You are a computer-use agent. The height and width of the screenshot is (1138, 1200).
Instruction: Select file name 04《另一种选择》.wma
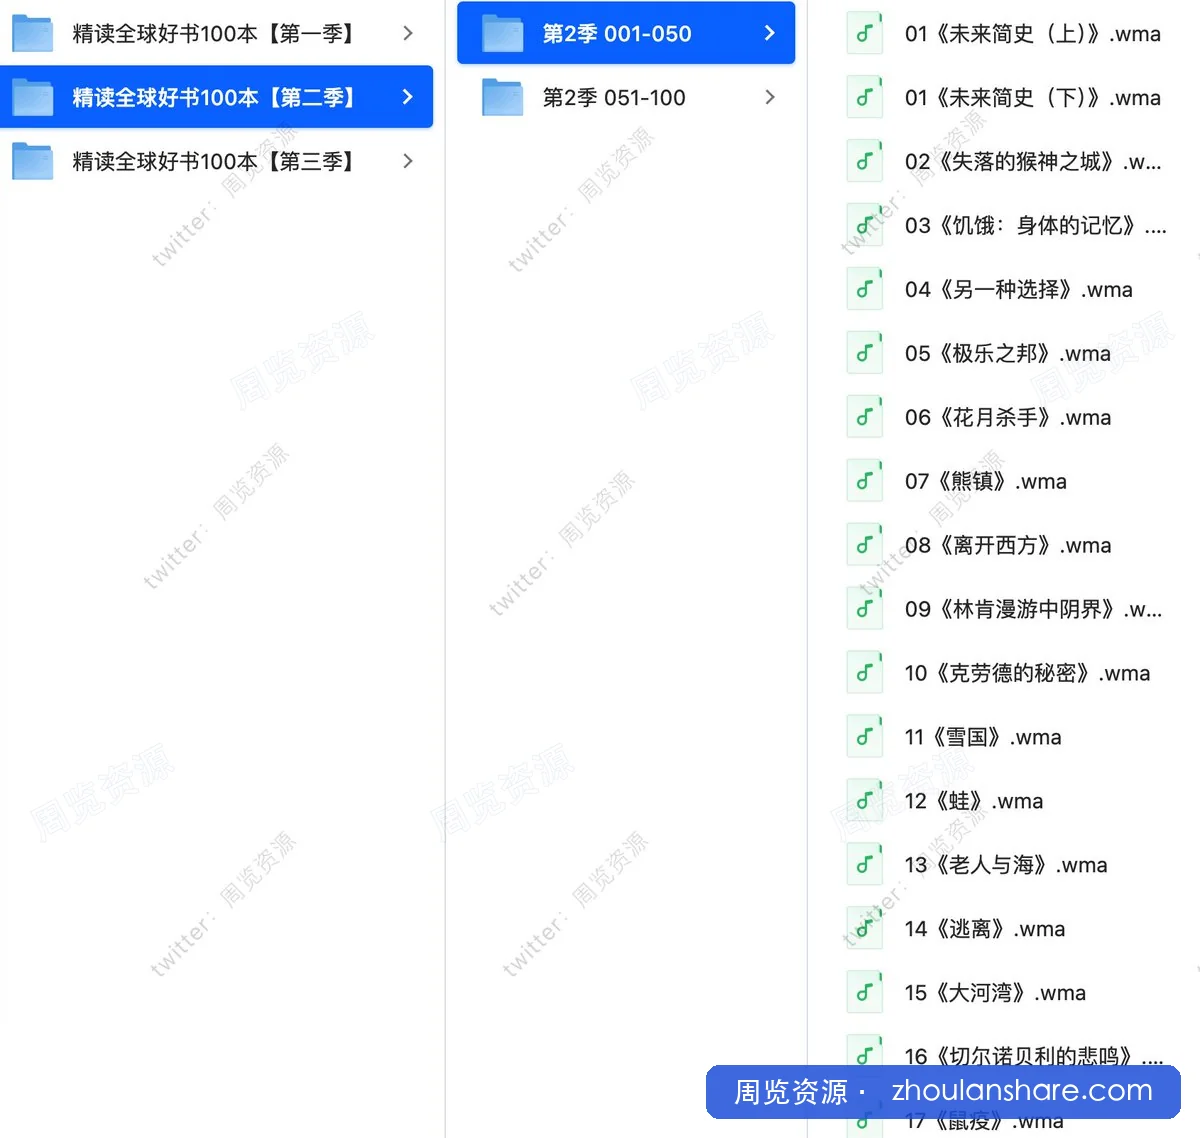point(1019,290)
